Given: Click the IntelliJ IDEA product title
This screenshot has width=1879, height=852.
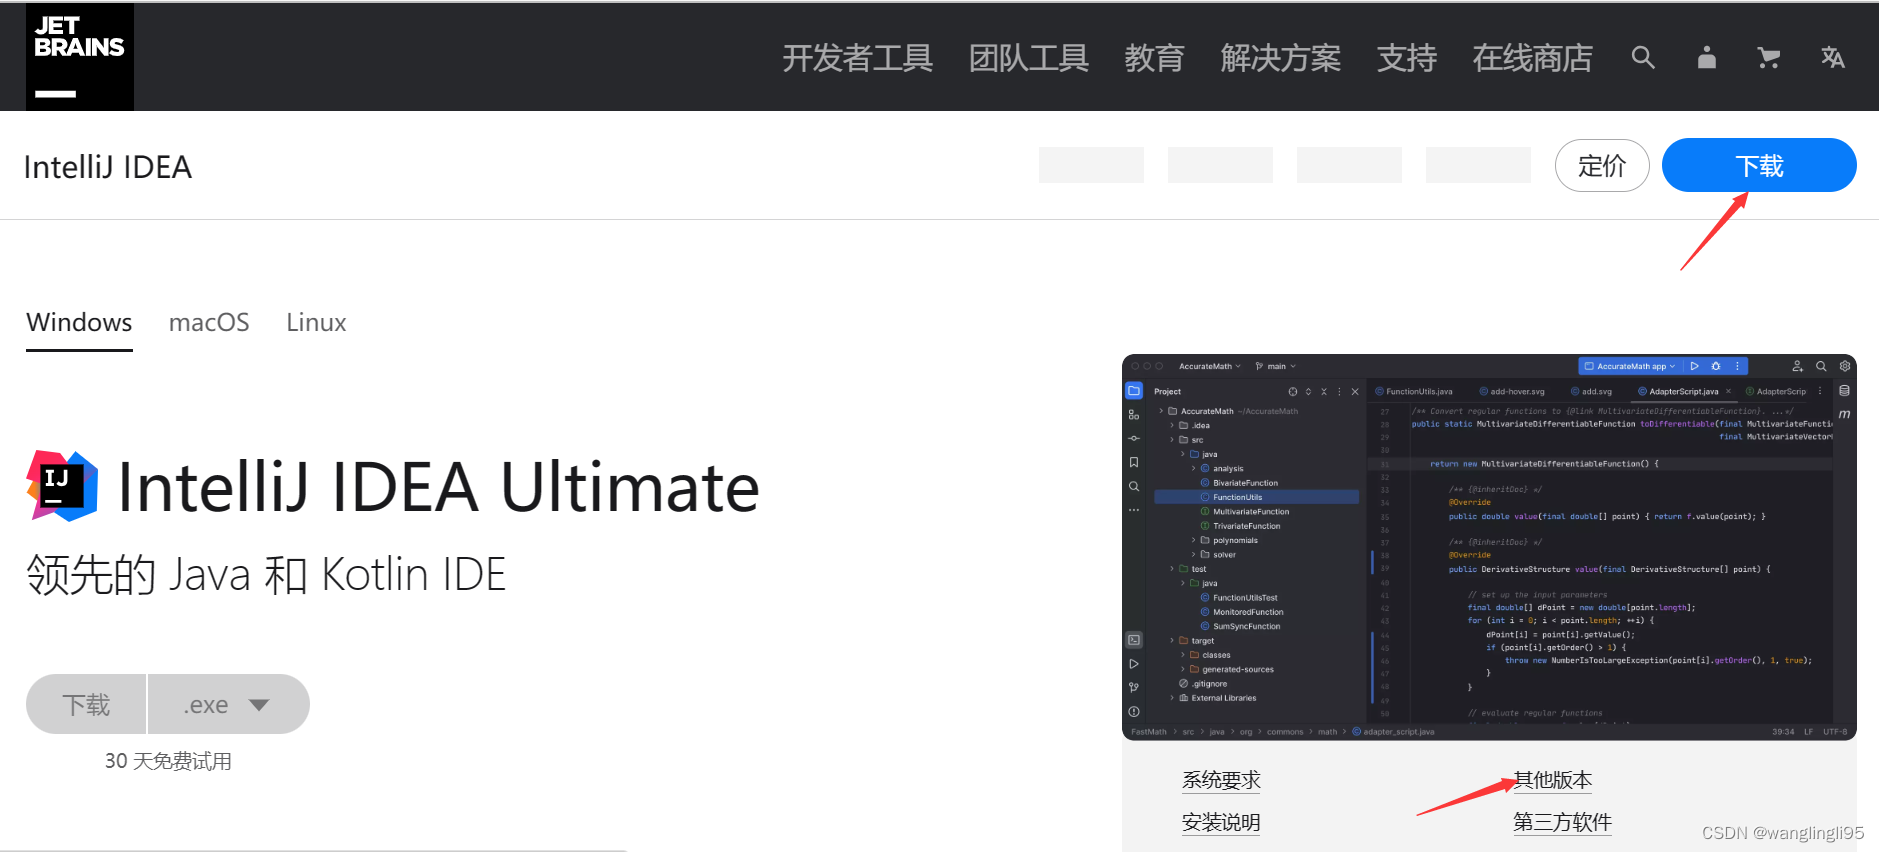Looking at the screenshot, I should pos(108,167).
